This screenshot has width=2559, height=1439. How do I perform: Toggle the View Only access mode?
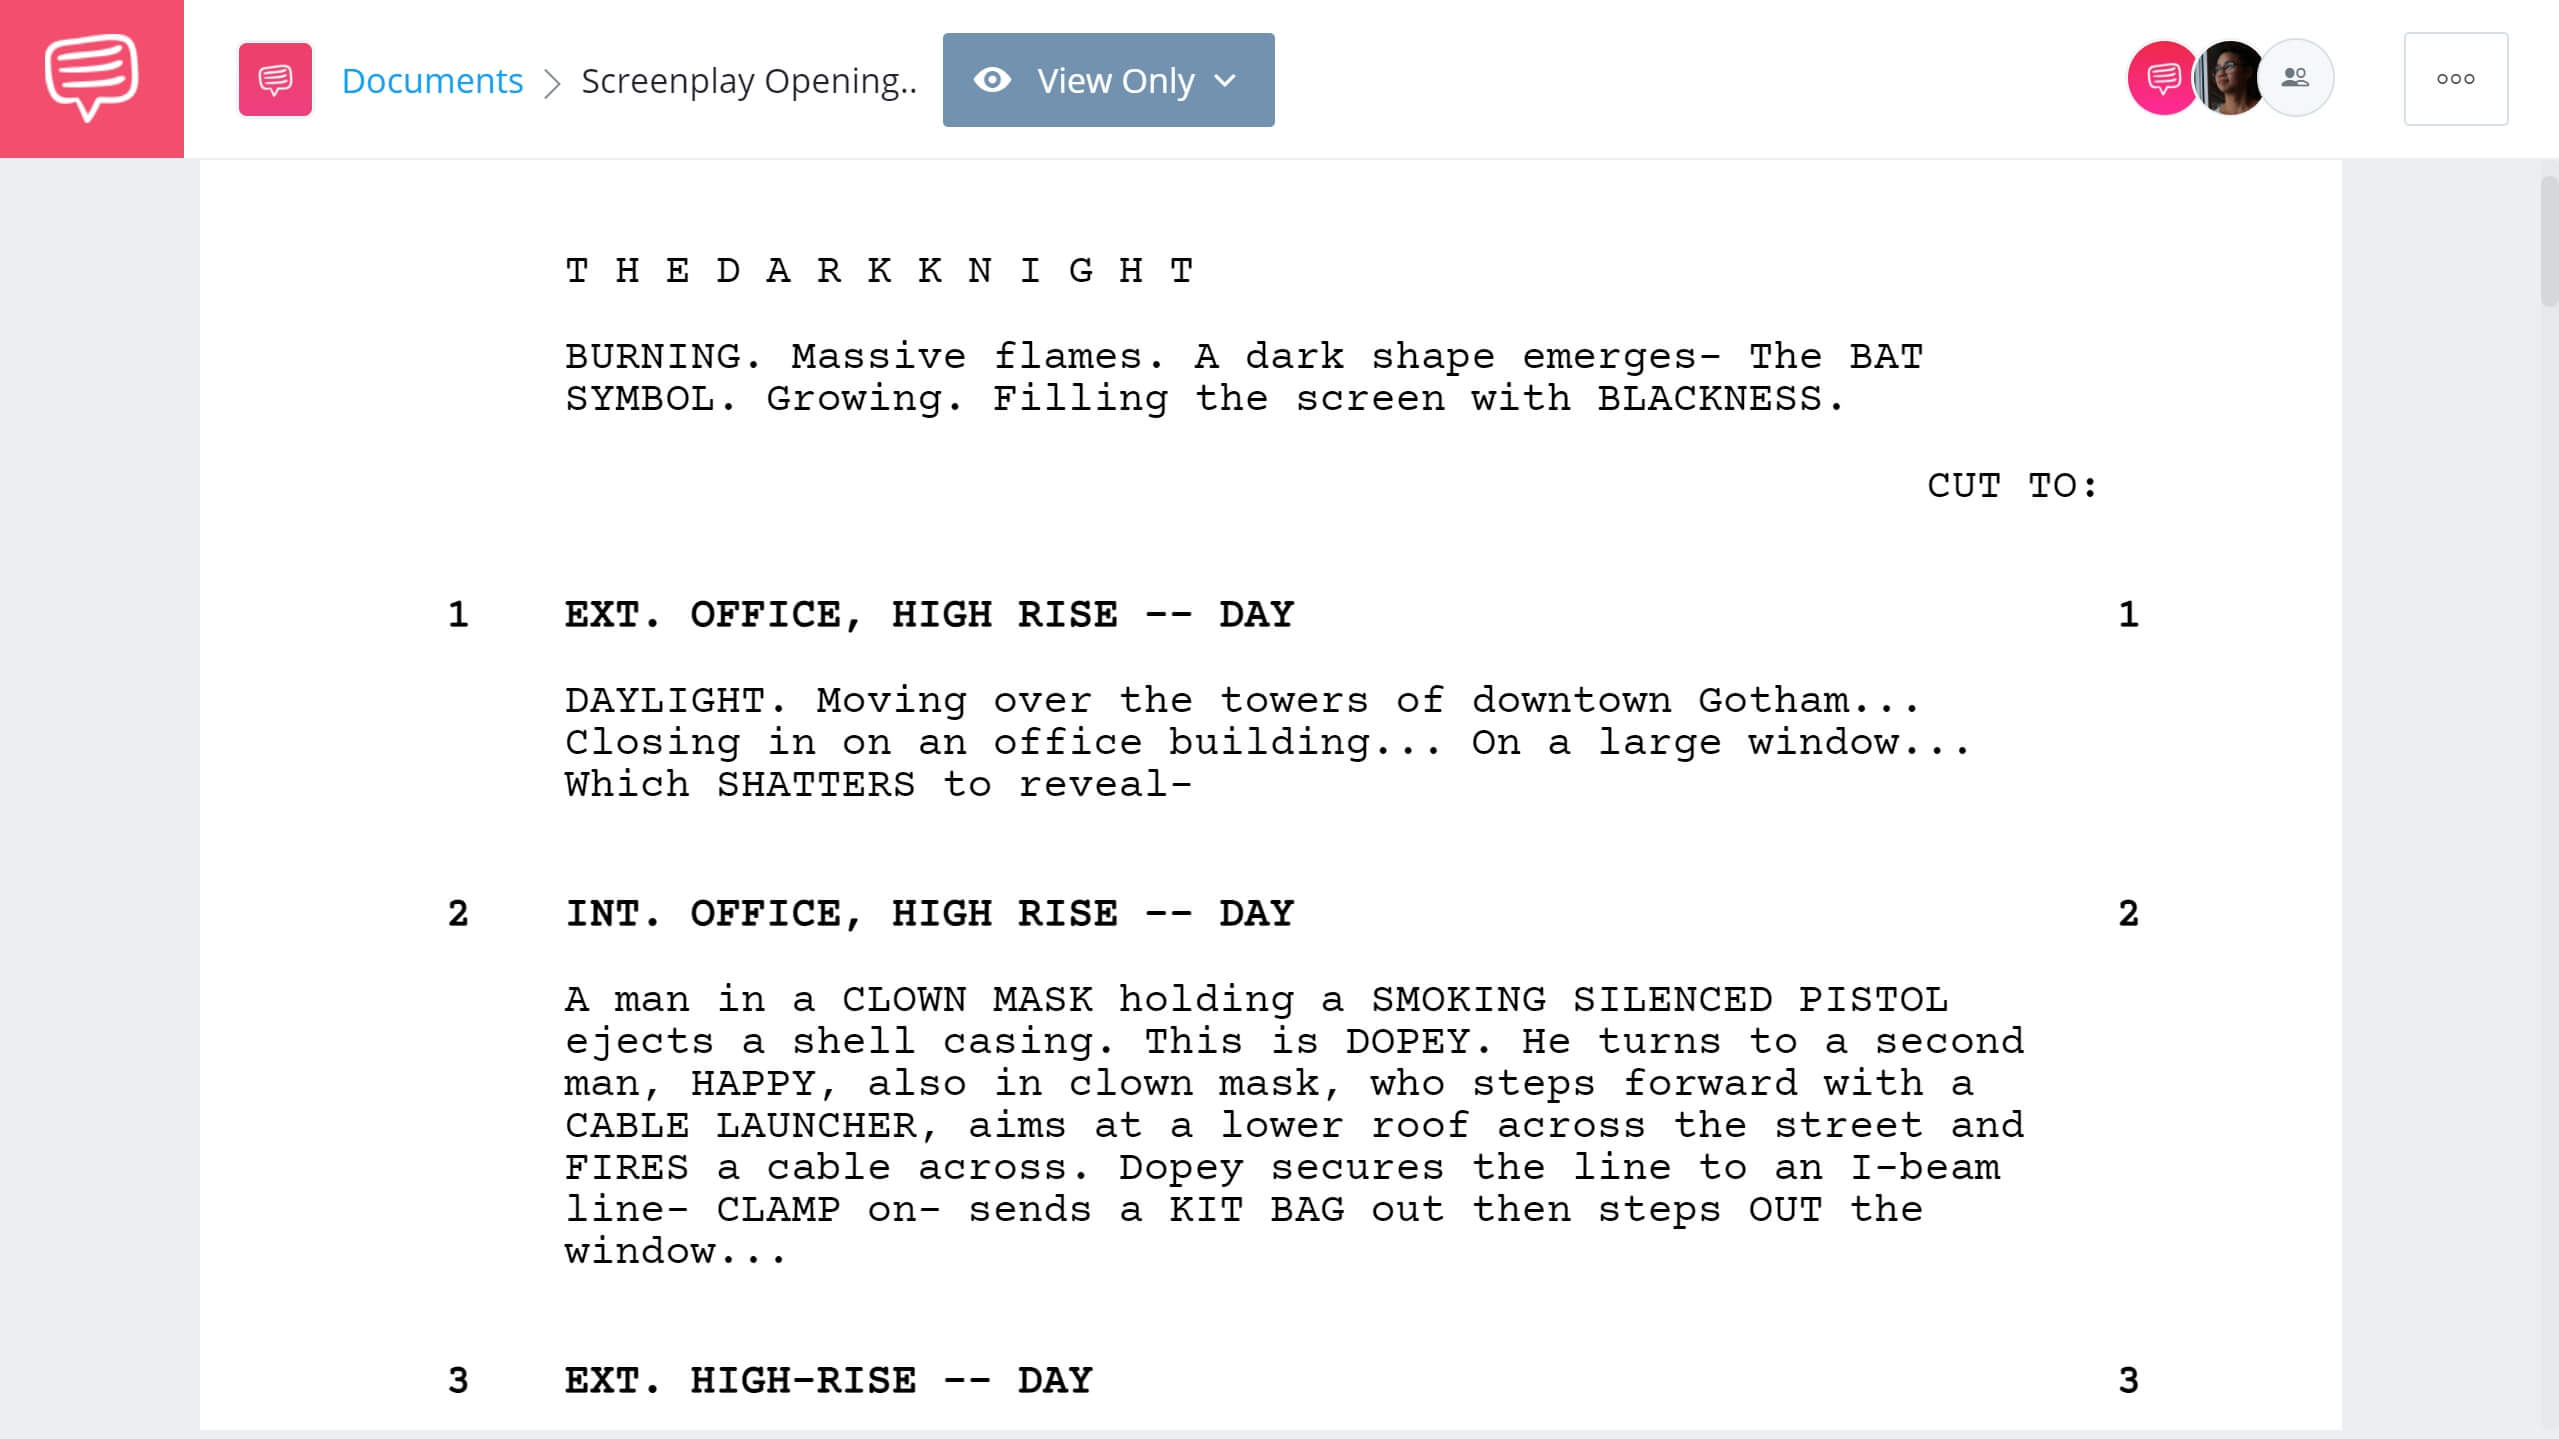pos(1107,79)
